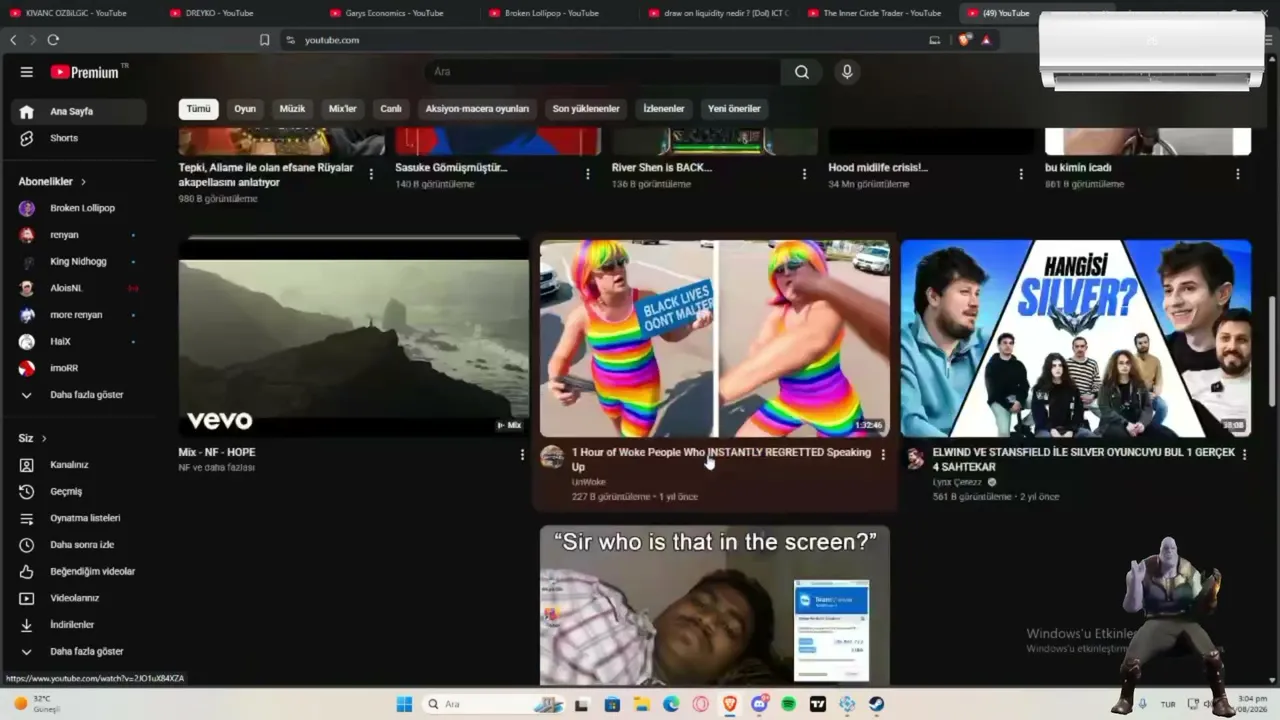The height and width of the screenshot is (720, 1280).
Task: Open Geçmiş history in the sidebar
Action: 79,492
